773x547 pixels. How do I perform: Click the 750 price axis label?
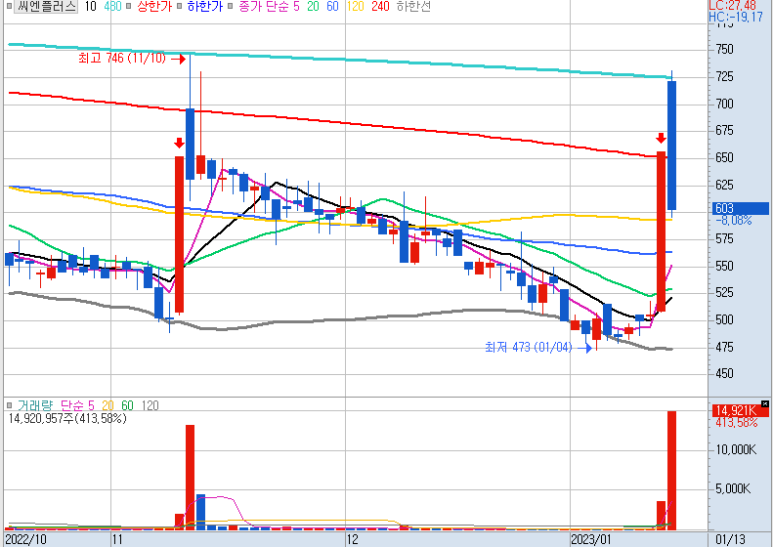click(x=725, y=49)
